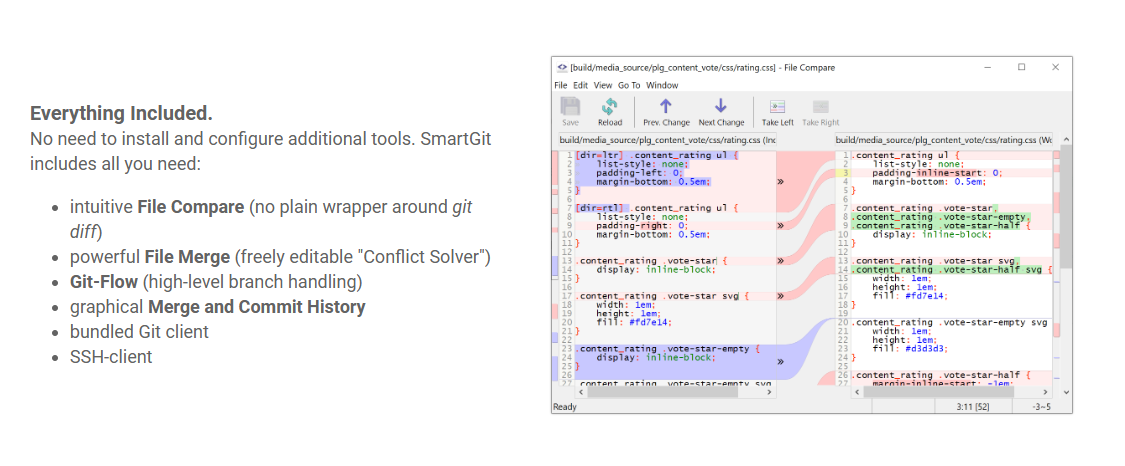Apply the Take Left action
1125x466 pixels.
(778, 112)
